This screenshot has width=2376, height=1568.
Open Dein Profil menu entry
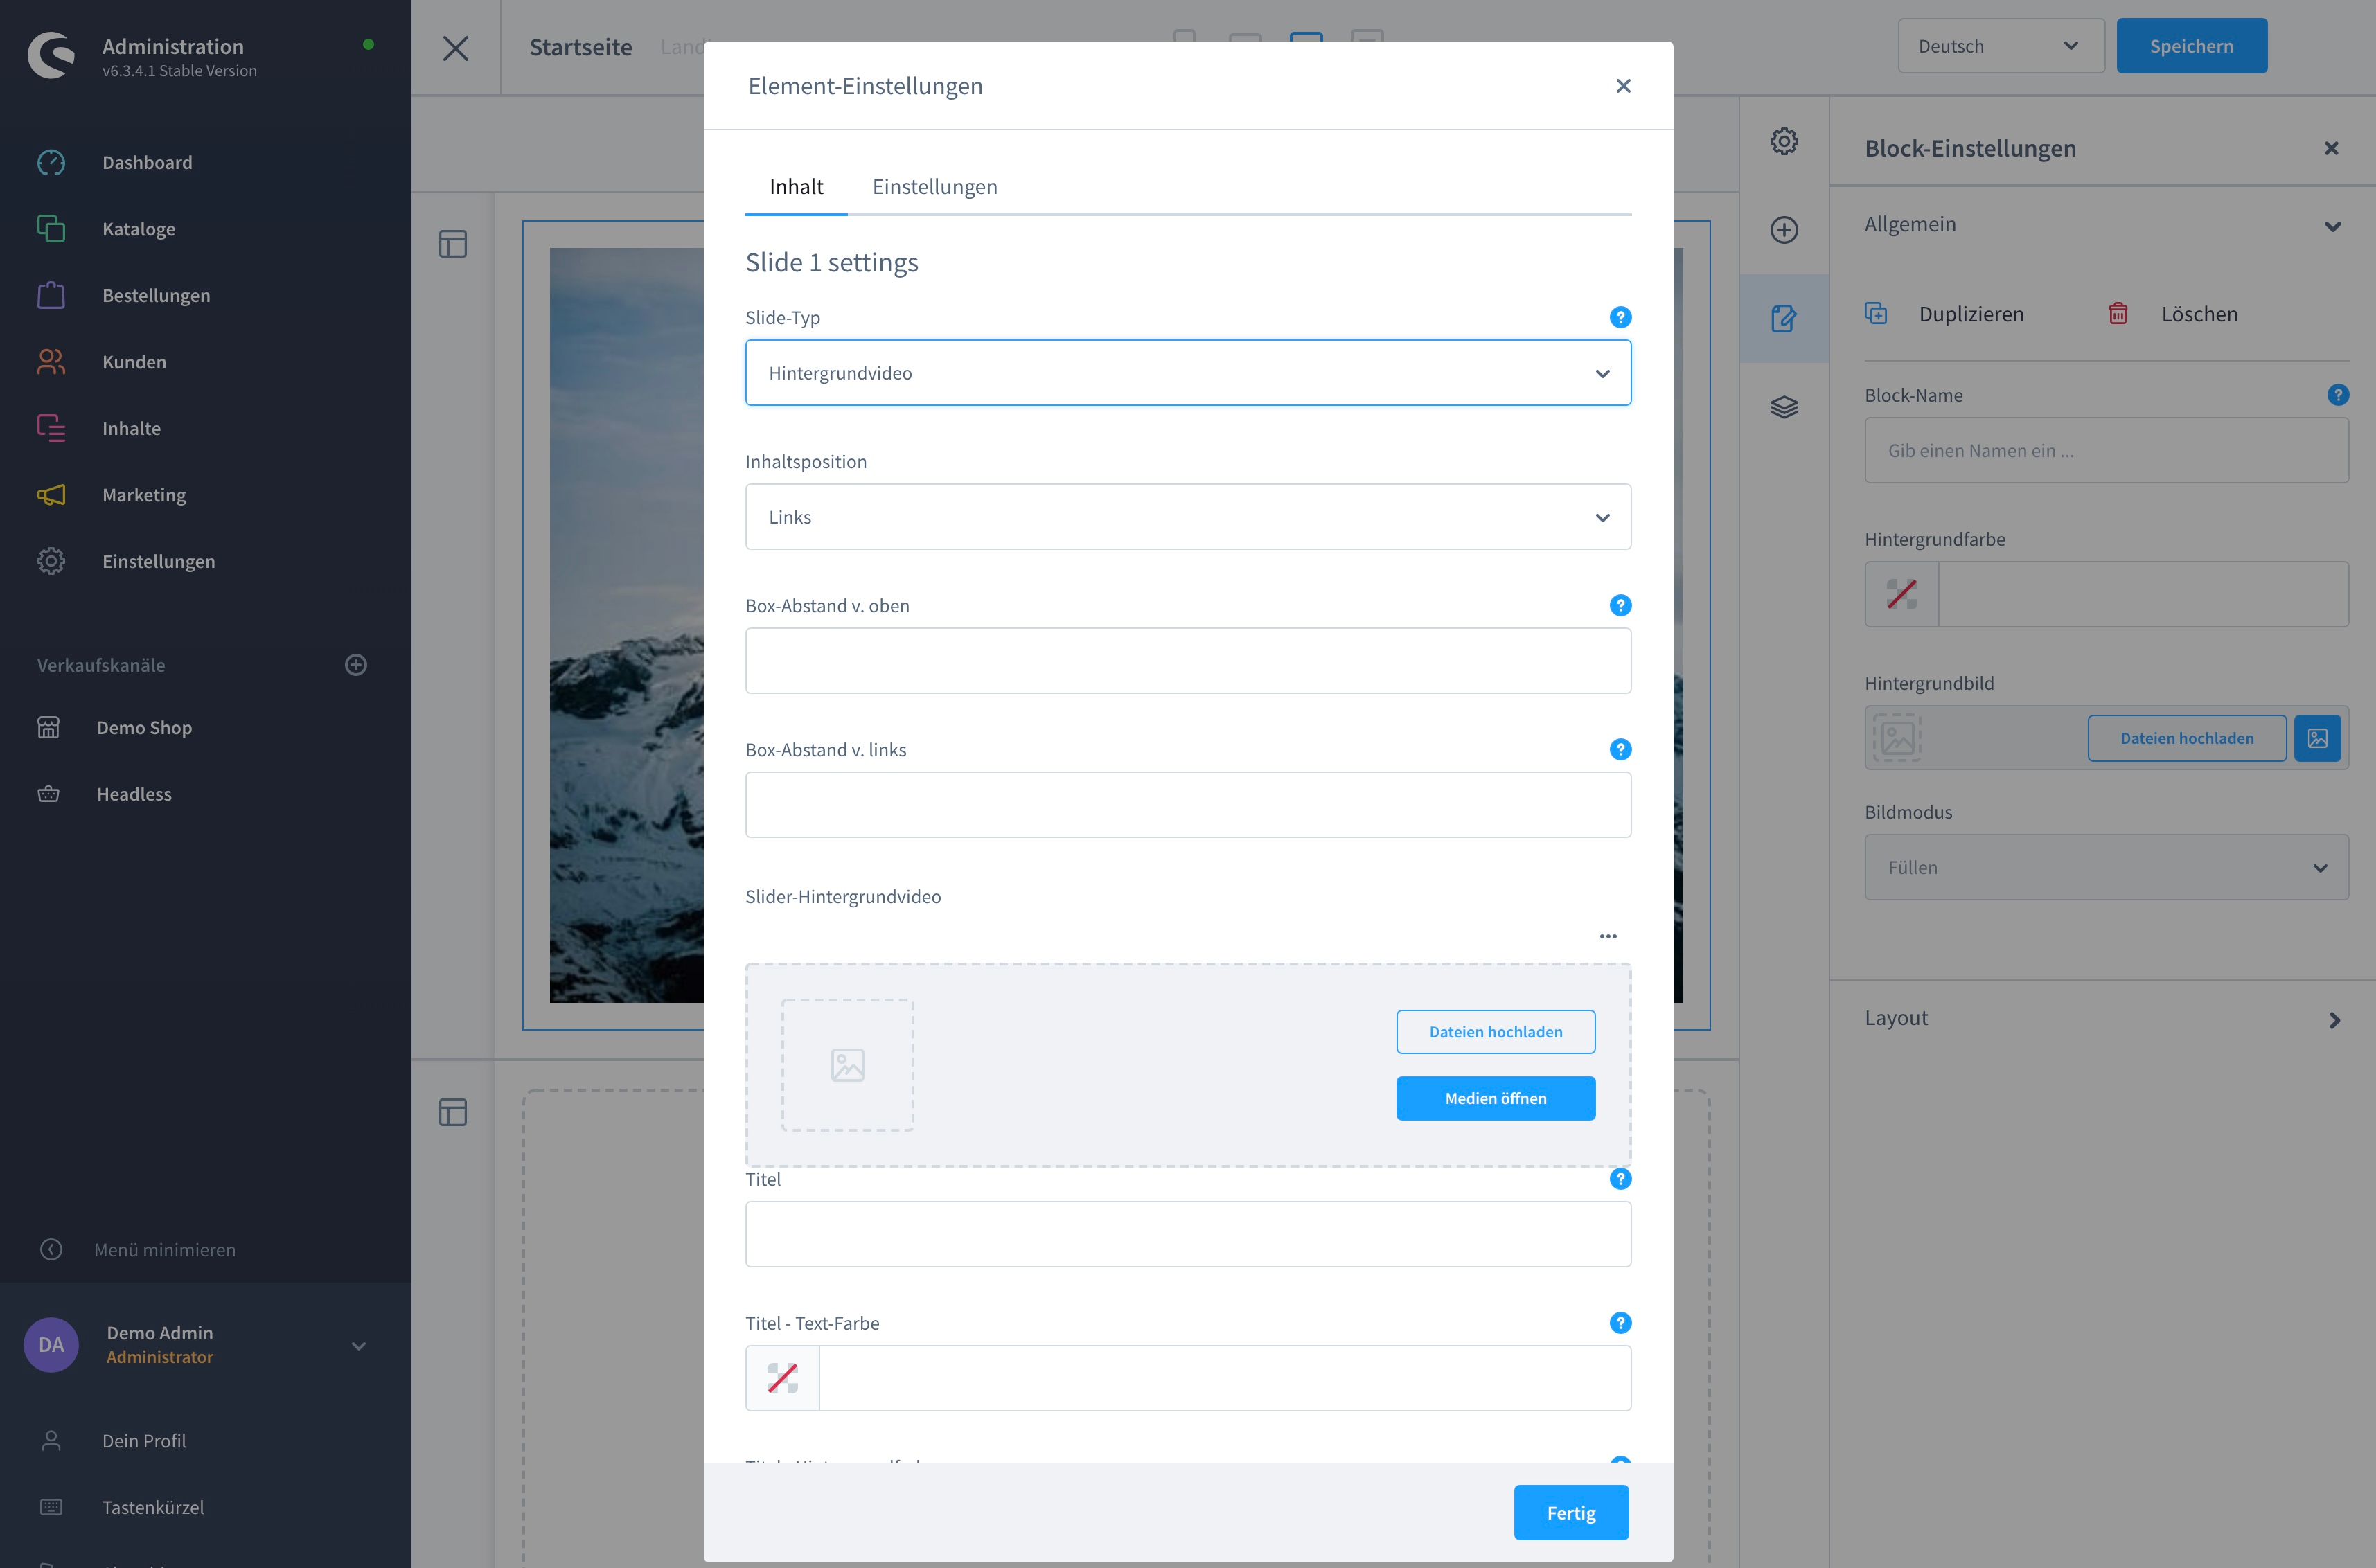point(144,1441)
